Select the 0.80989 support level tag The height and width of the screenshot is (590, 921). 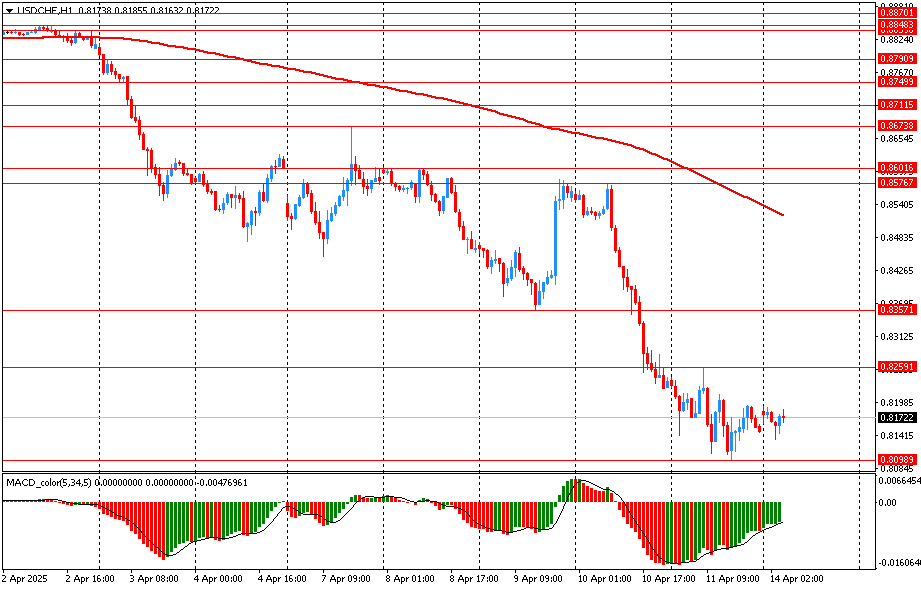pos(895,459)
